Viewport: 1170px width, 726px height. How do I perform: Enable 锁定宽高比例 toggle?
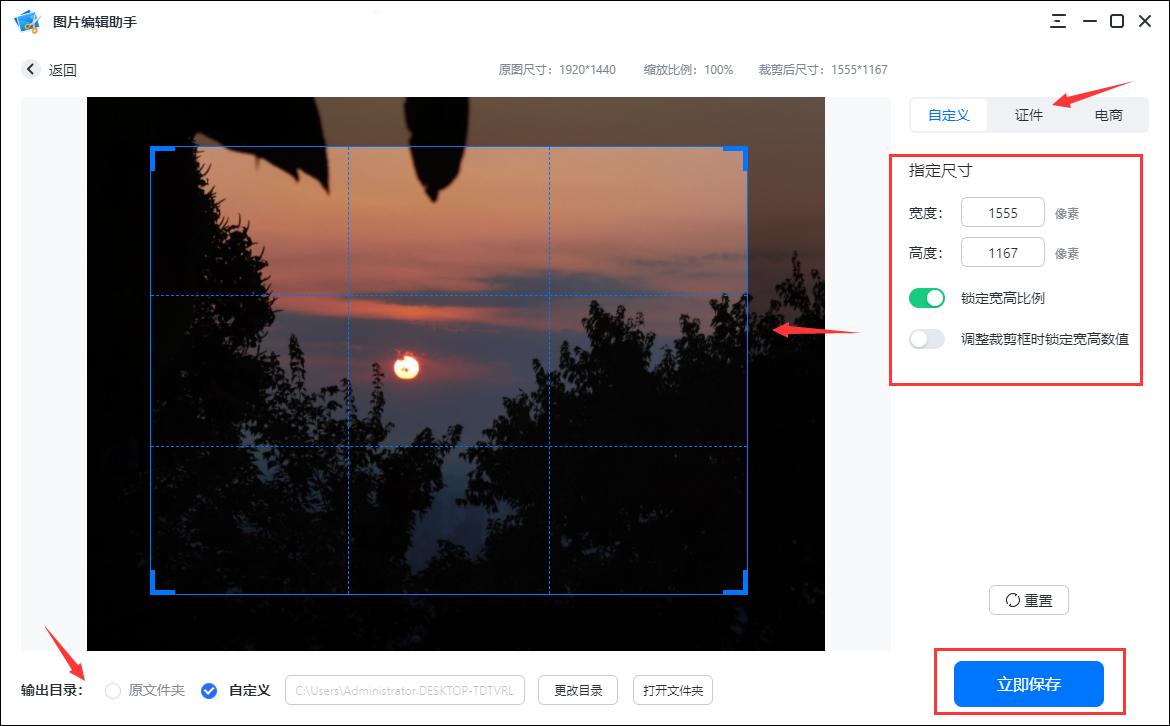(926, 297)
